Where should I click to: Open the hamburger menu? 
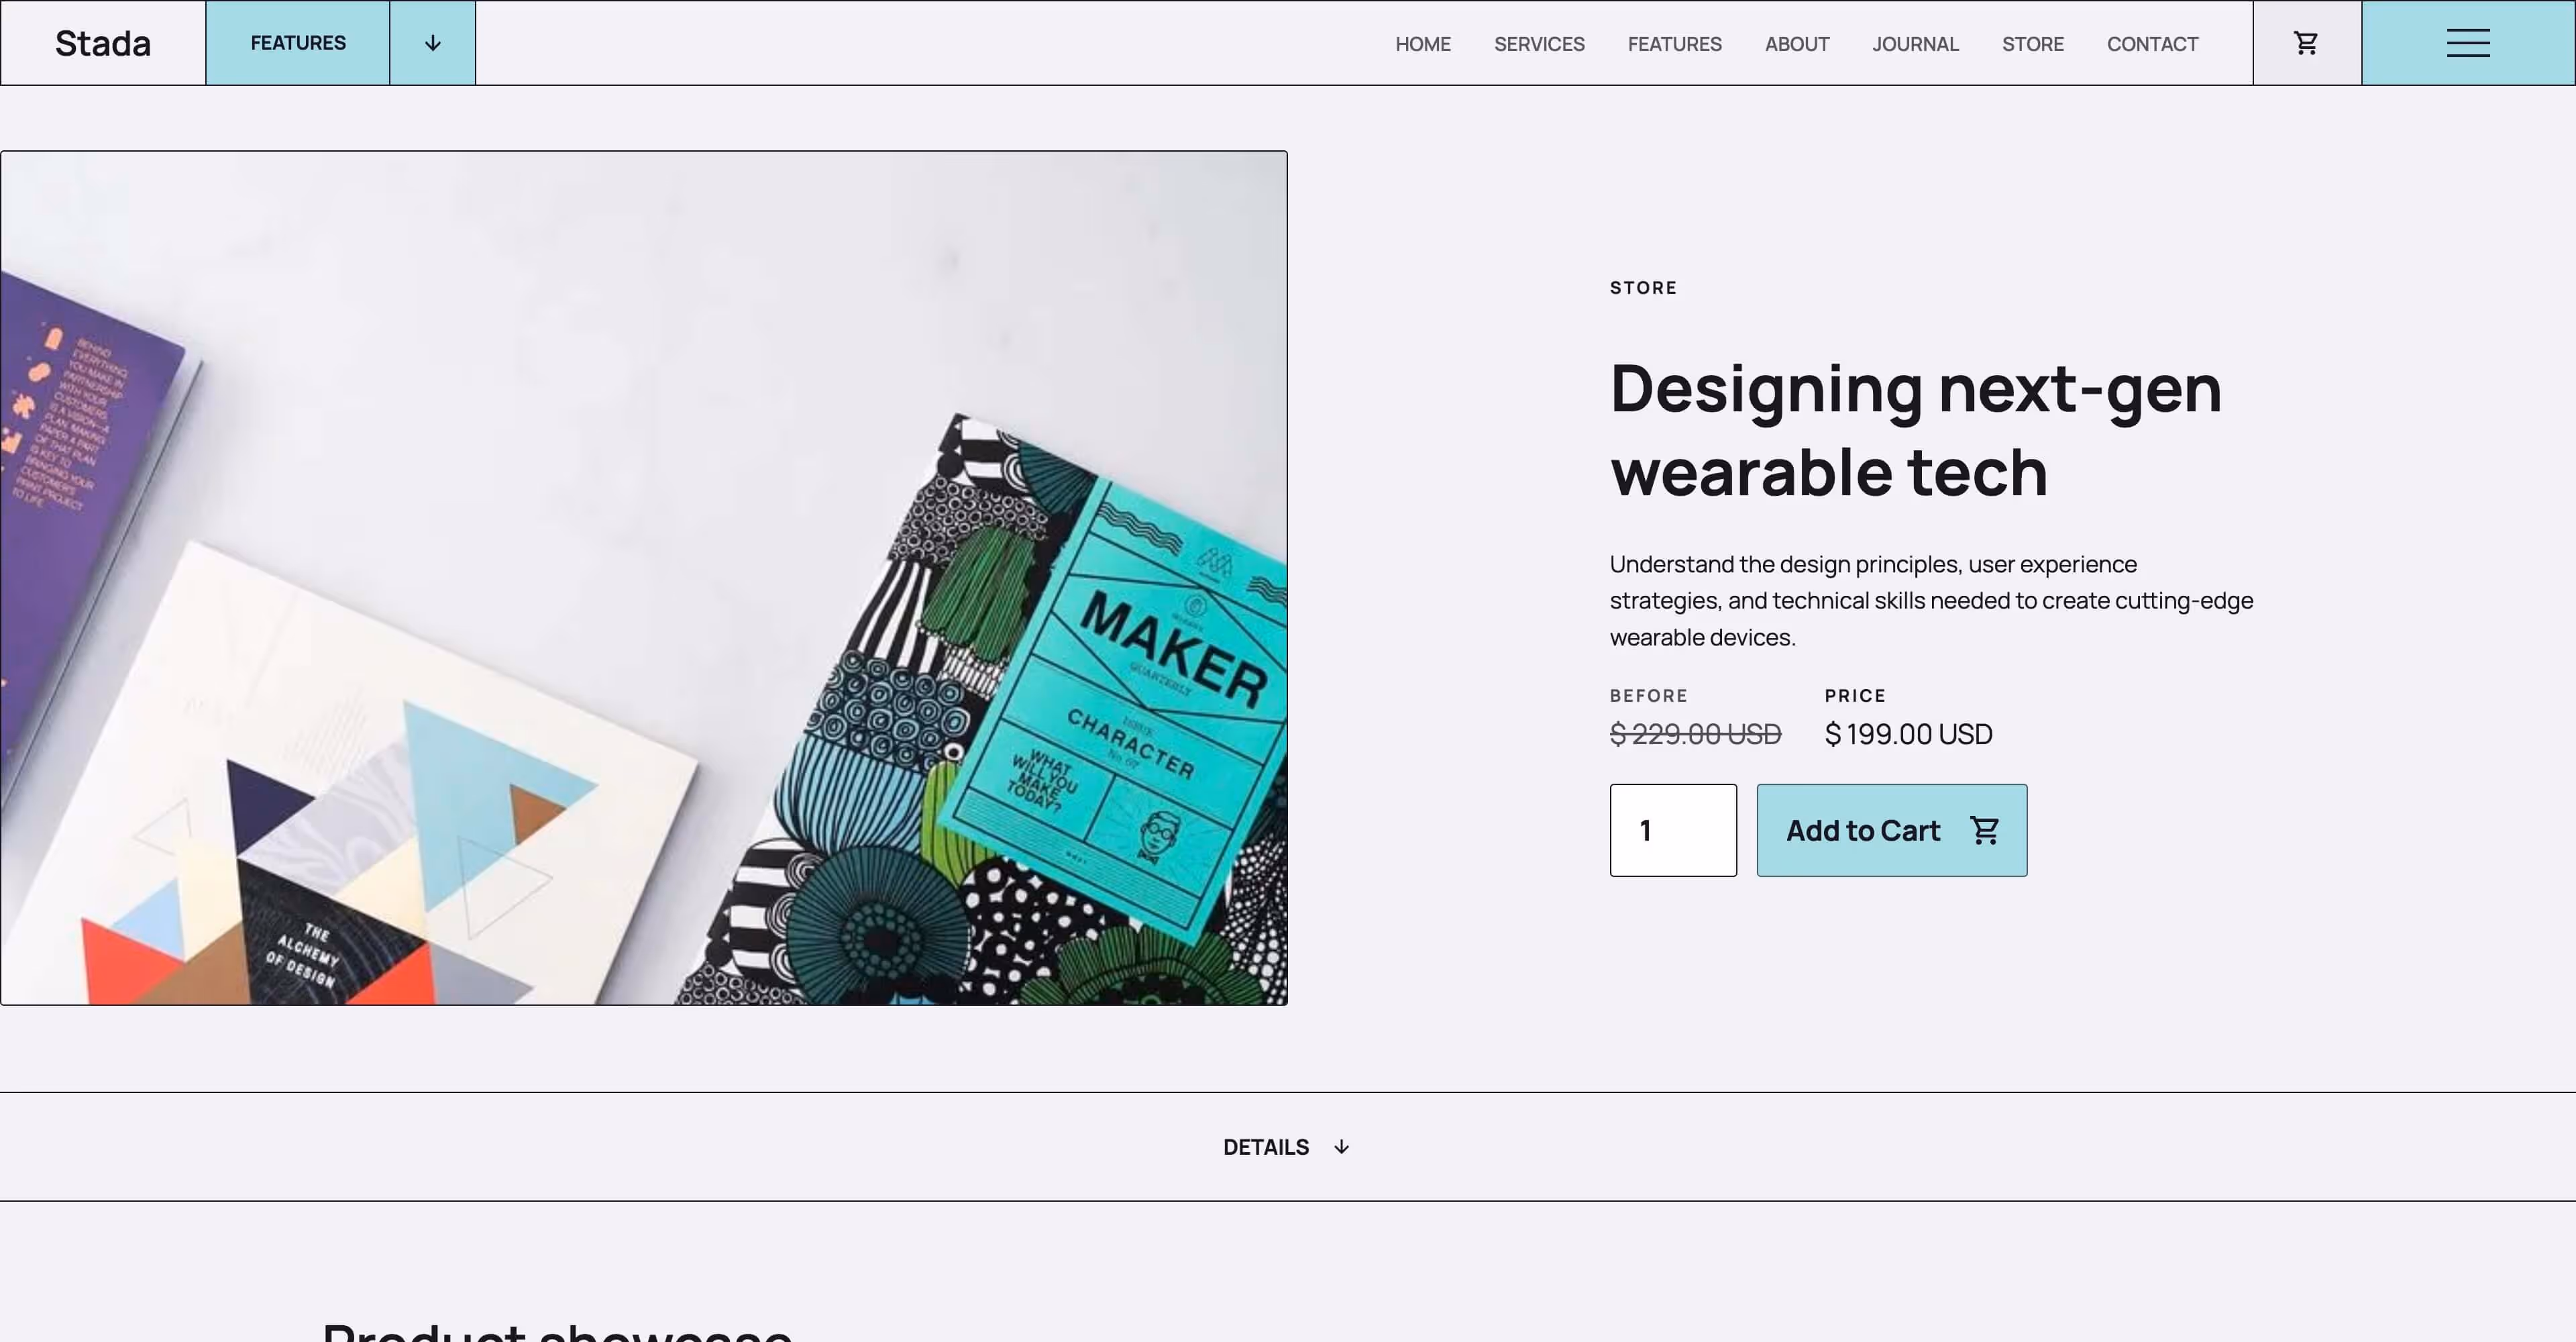(x=2468, y=43)
